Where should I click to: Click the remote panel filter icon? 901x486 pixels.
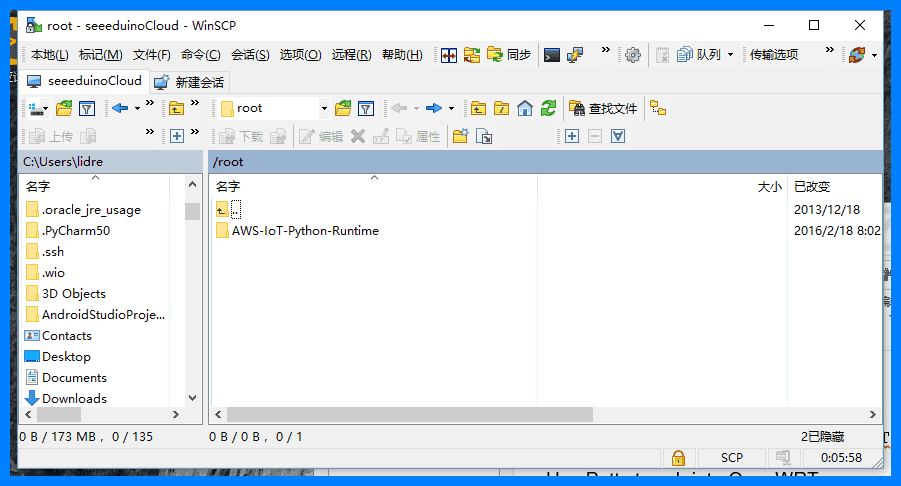coord(366,108)
